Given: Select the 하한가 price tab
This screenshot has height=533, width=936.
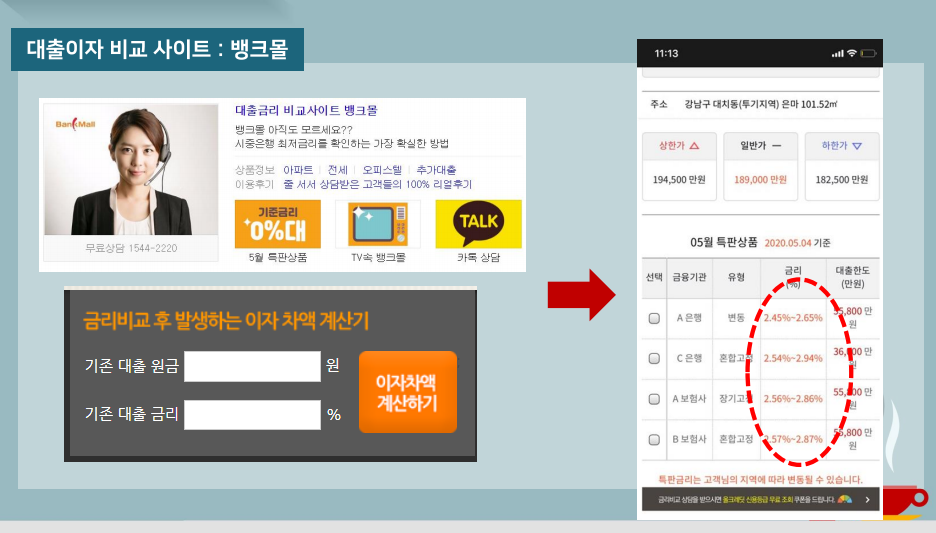Looking at the screenshot, I should 842,146.
